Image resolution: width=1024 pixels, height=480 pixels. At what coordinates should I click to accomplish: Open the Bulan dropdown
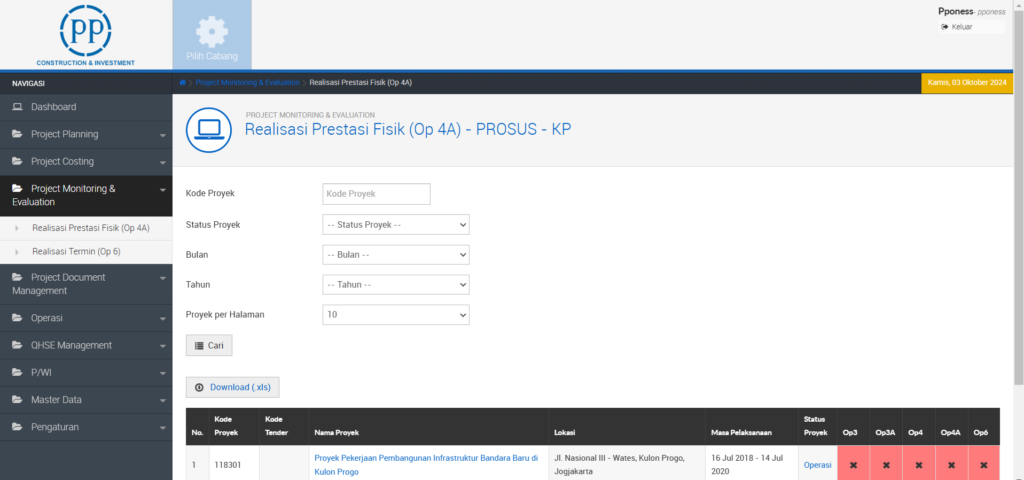coord(396,255)
